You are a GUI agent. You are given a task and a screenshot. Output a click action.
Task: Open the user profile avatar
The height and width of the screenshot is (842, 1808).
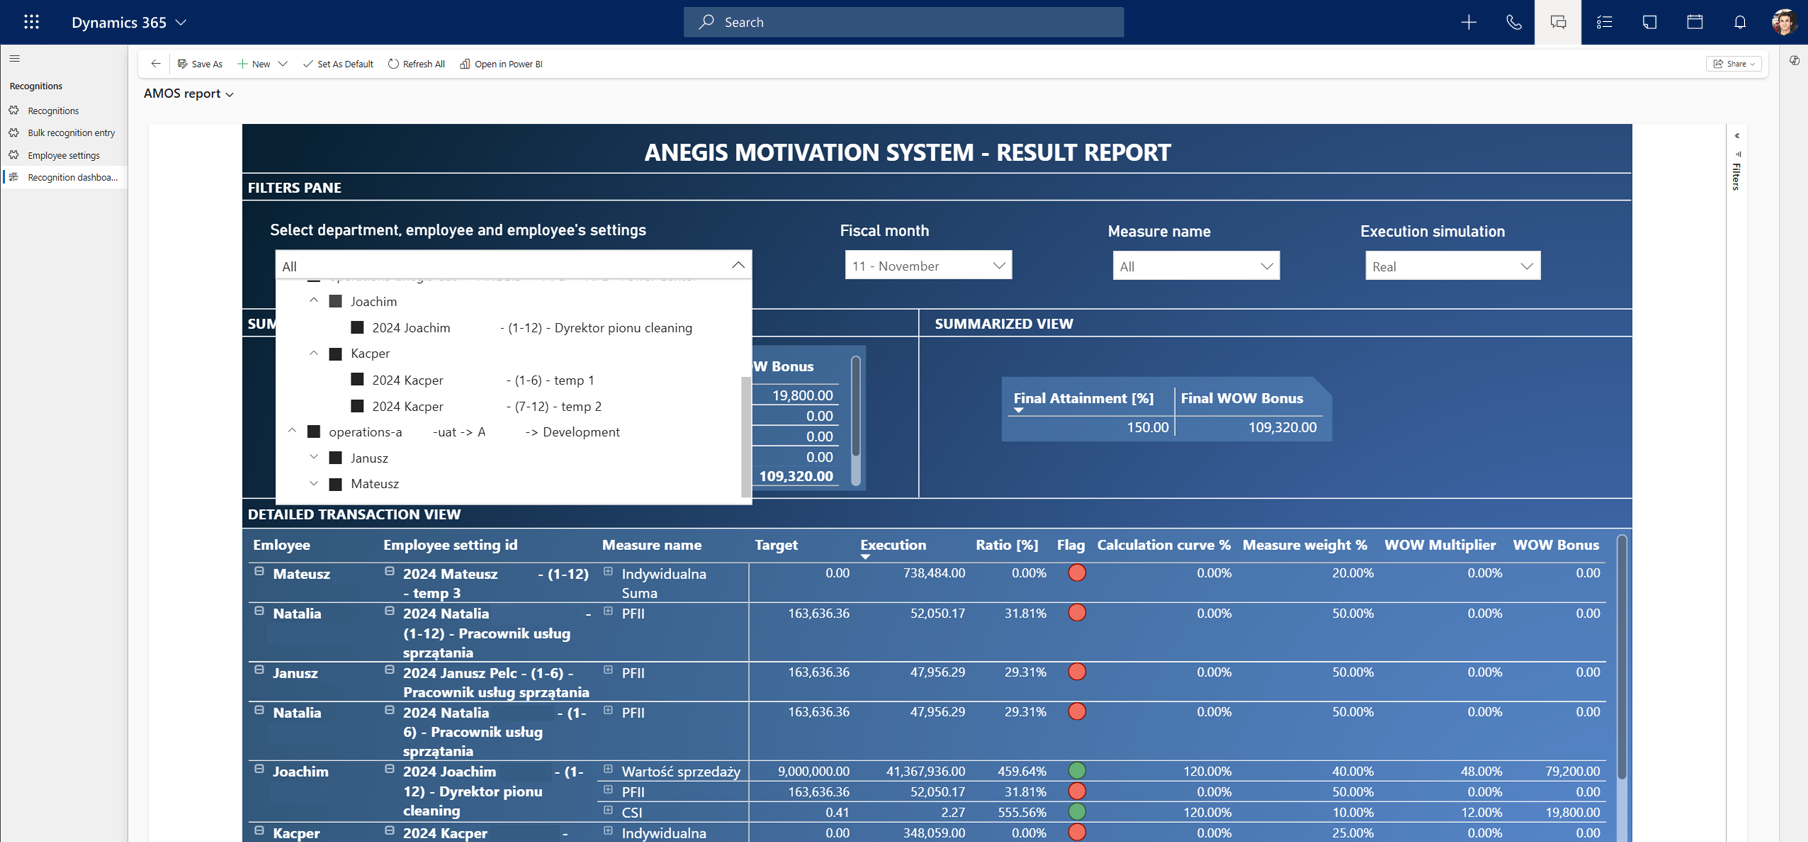1783,22
